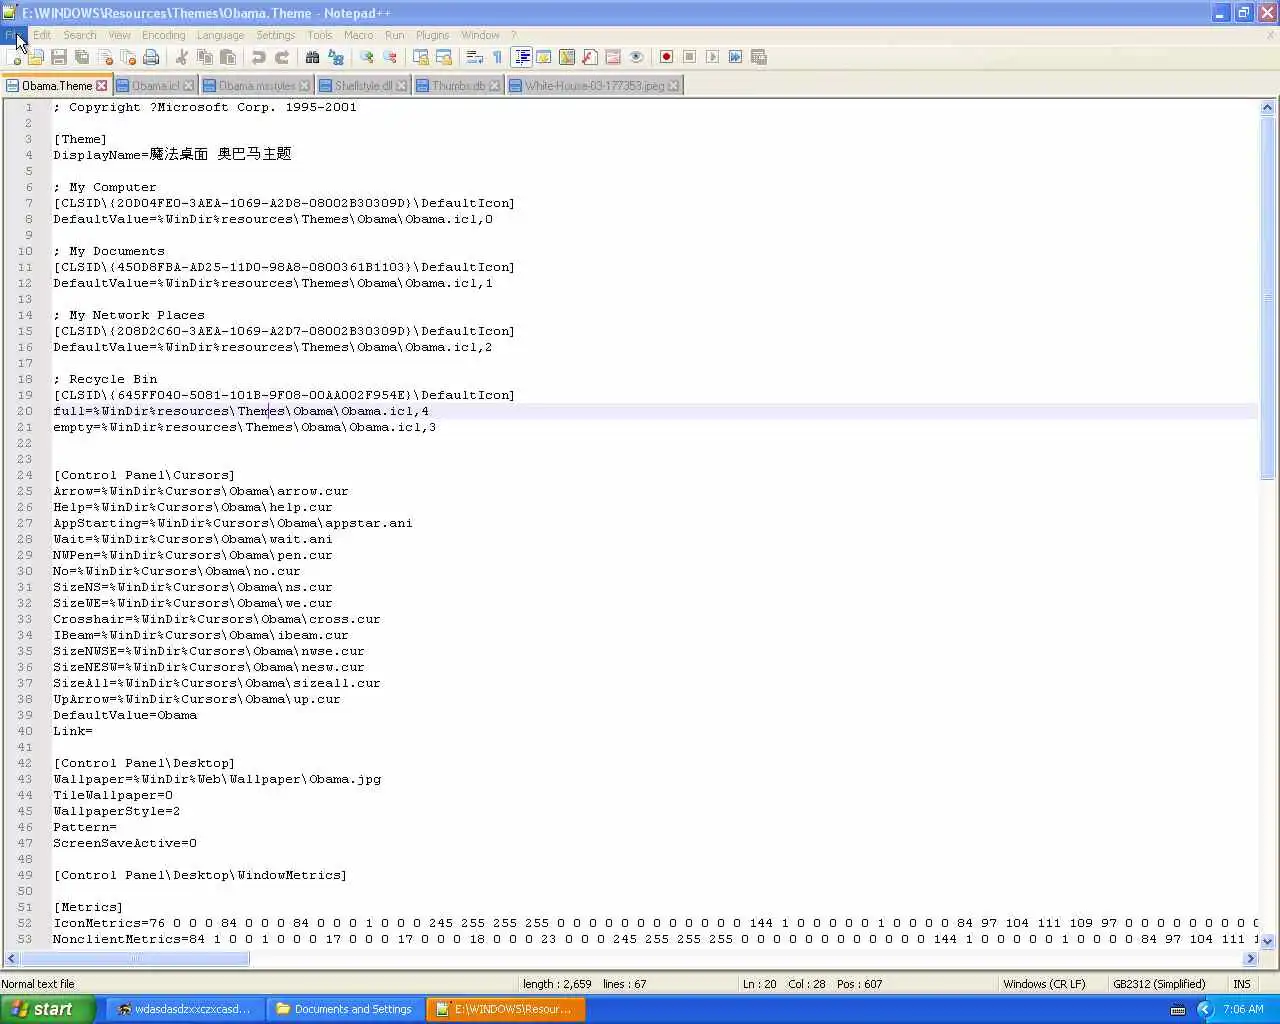Viewport: 1280px width, 1024px height.
Task: Click the Copy toolbar icon
Action: [x=205, y=57]
